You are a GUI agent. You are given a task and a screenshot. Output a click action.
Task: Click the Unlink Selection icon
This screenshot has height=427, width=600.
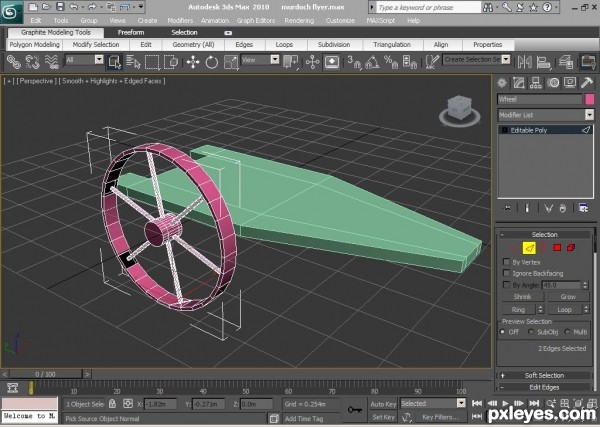33,62
